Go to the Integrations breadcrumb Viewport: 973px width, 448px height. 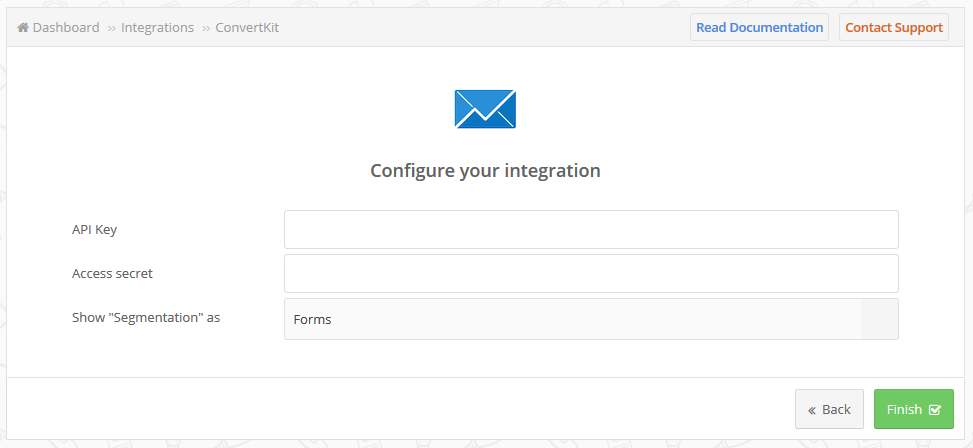tap(157, 28)
